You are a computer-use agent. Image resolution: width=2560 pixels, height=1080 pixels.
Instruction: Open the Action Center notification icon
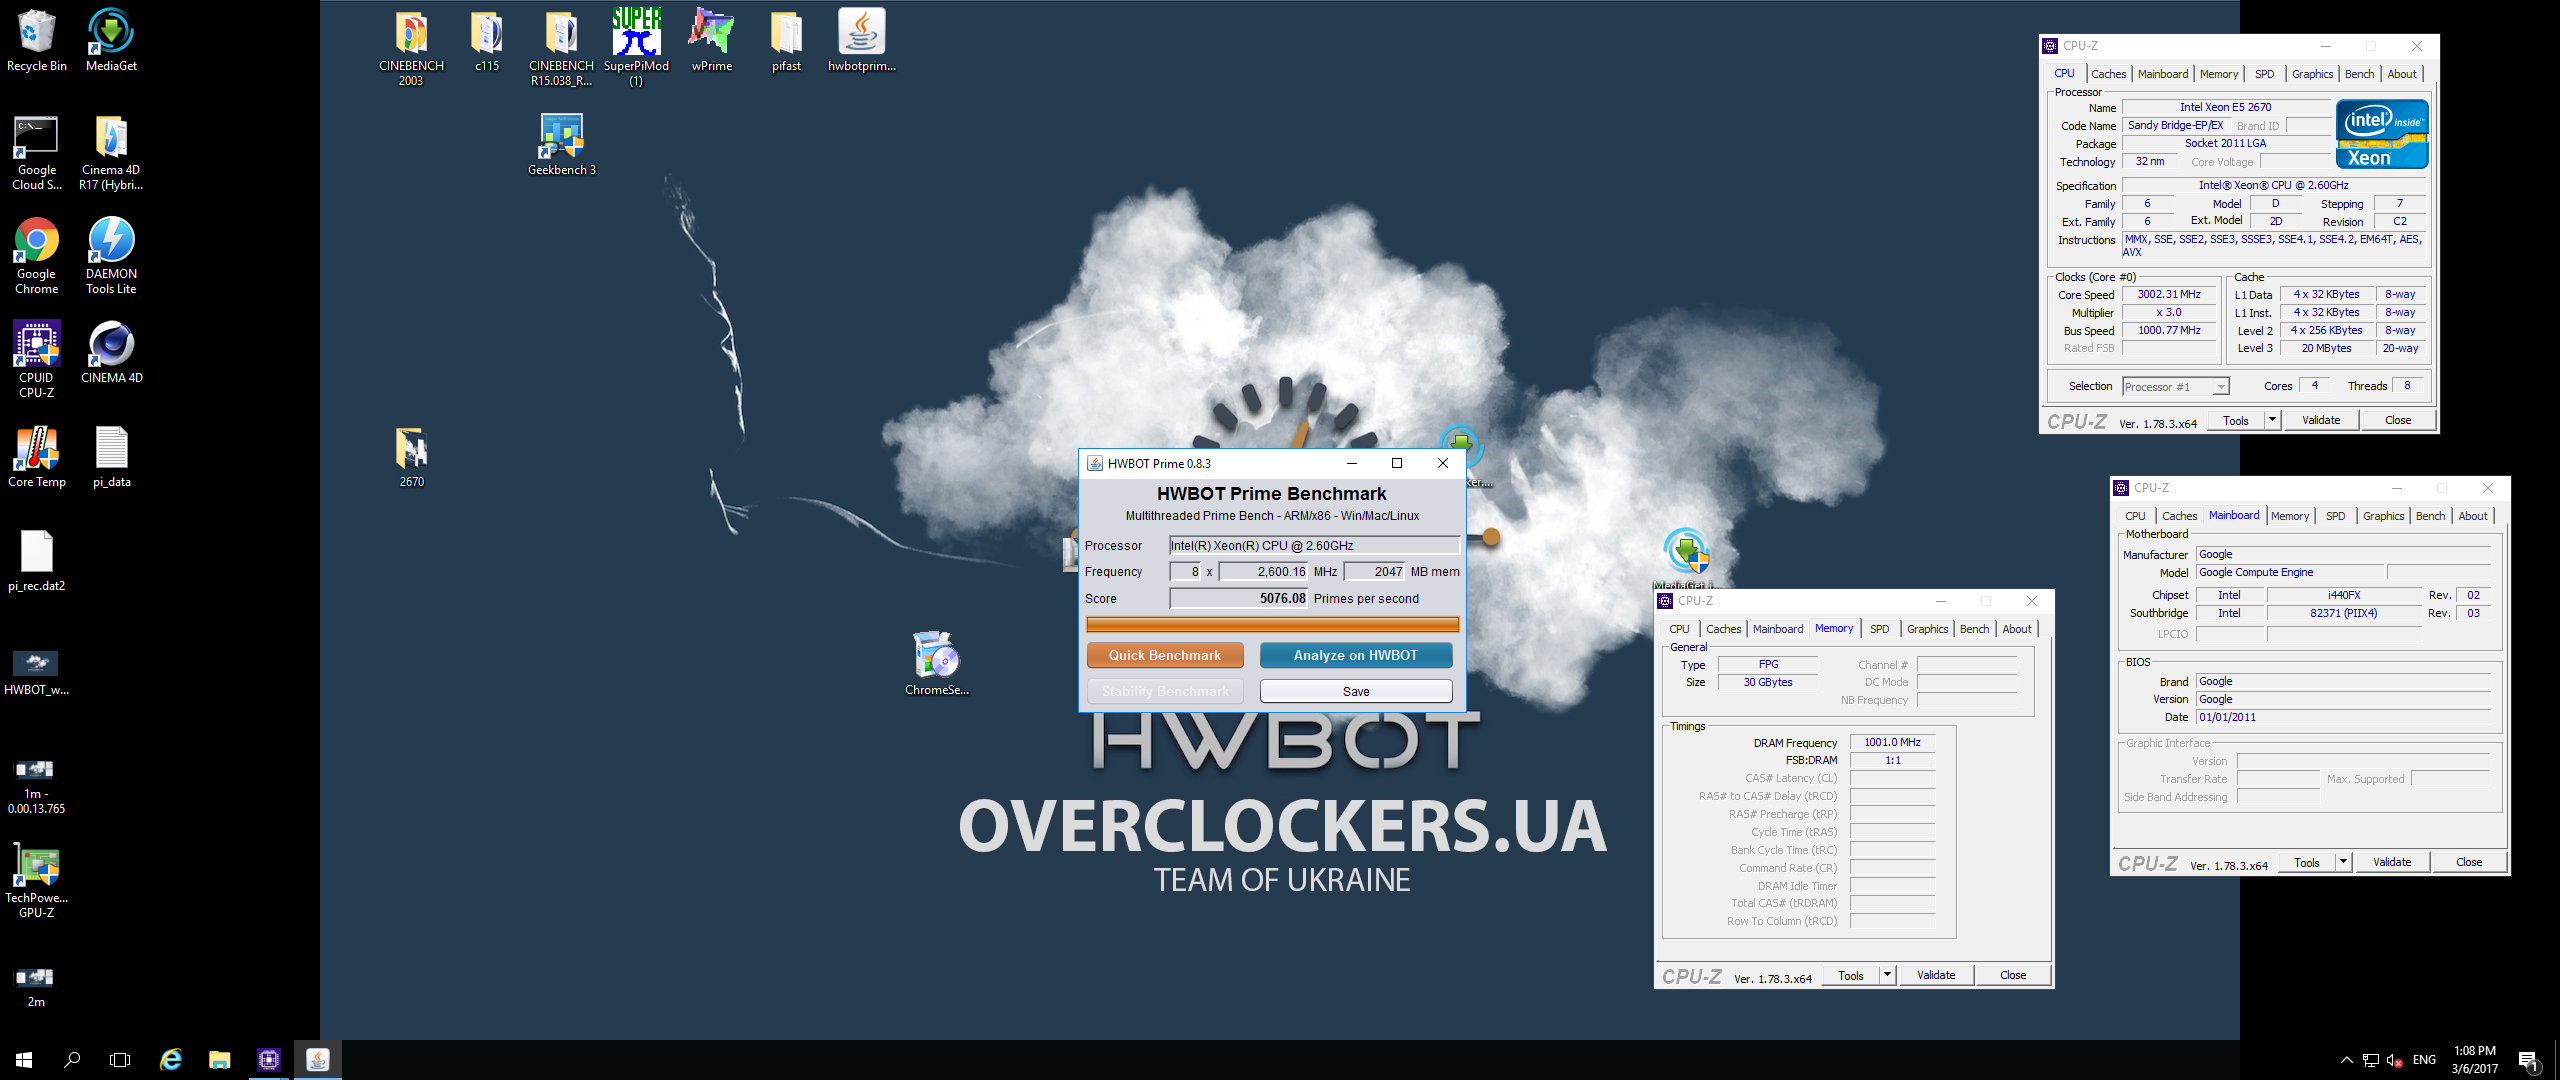coord(2529,1060)
